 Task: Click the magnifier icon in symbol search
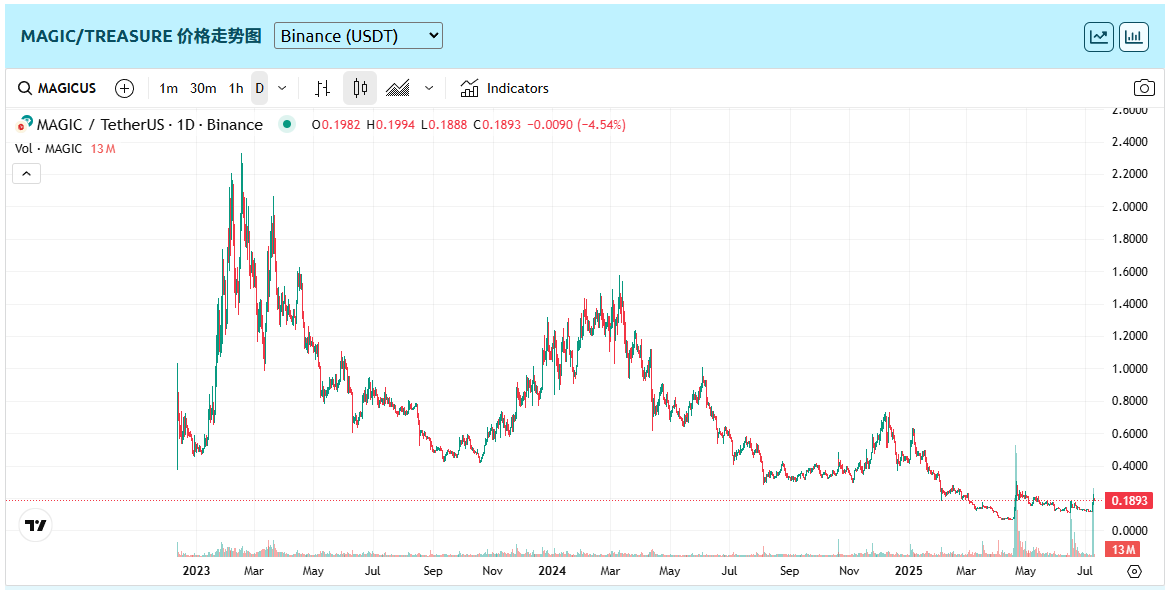[25, 89]
